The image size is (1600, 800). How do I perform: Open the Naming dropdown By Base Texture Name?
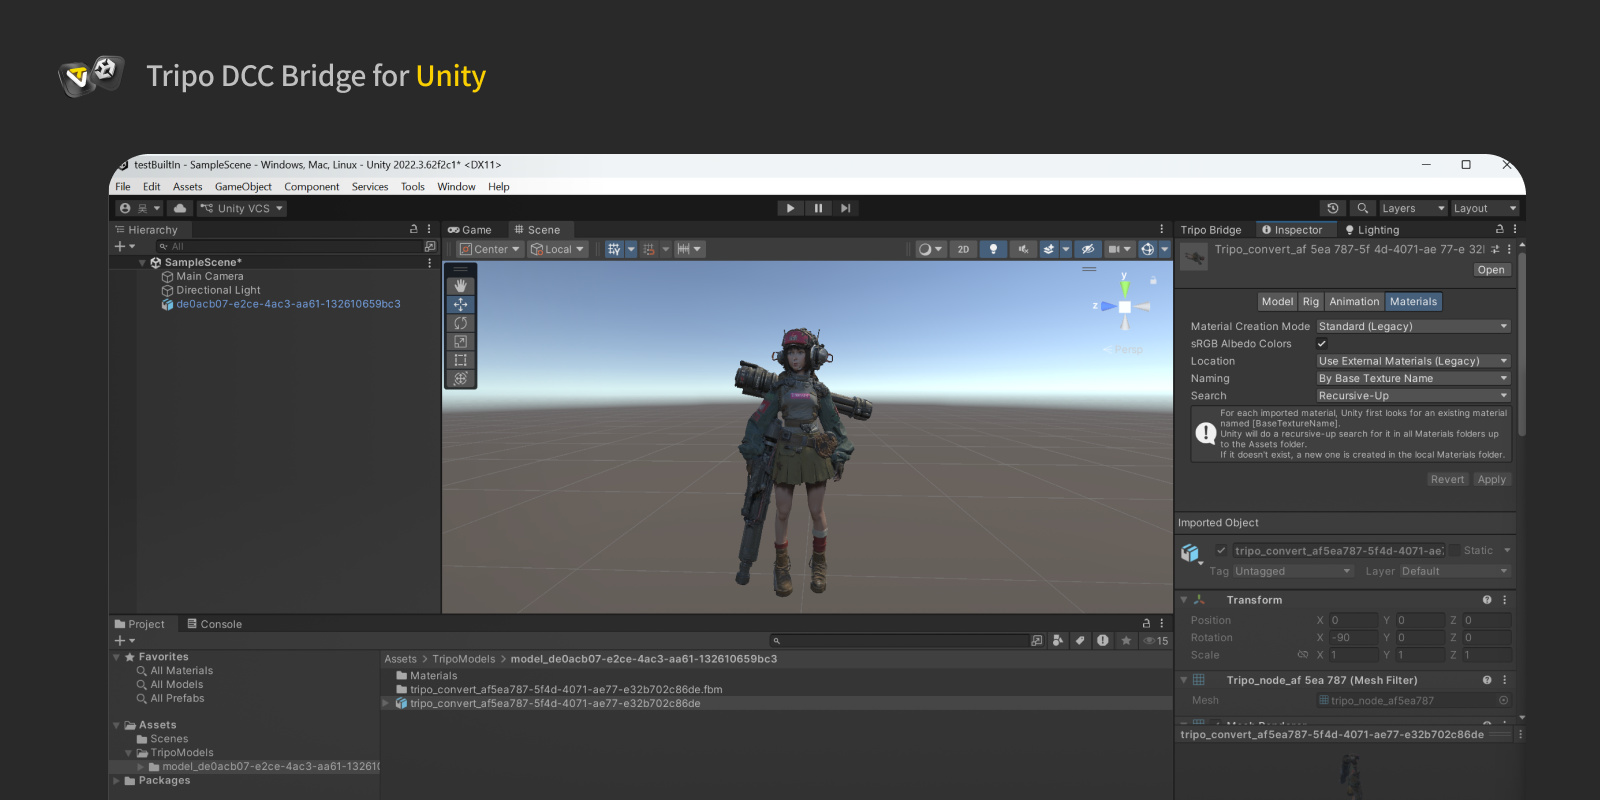click(x=1412, y=379)
